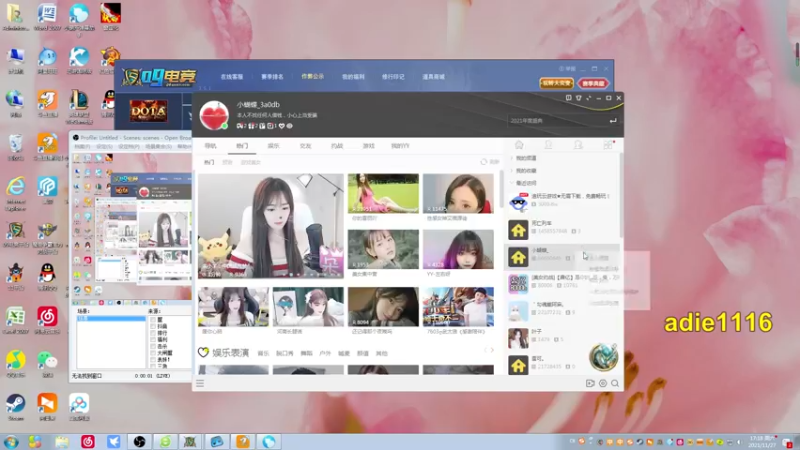The image size is (800, 450).
Task: Click the video camera icon at YY bottom bar
Action: [x=590, y=383]
